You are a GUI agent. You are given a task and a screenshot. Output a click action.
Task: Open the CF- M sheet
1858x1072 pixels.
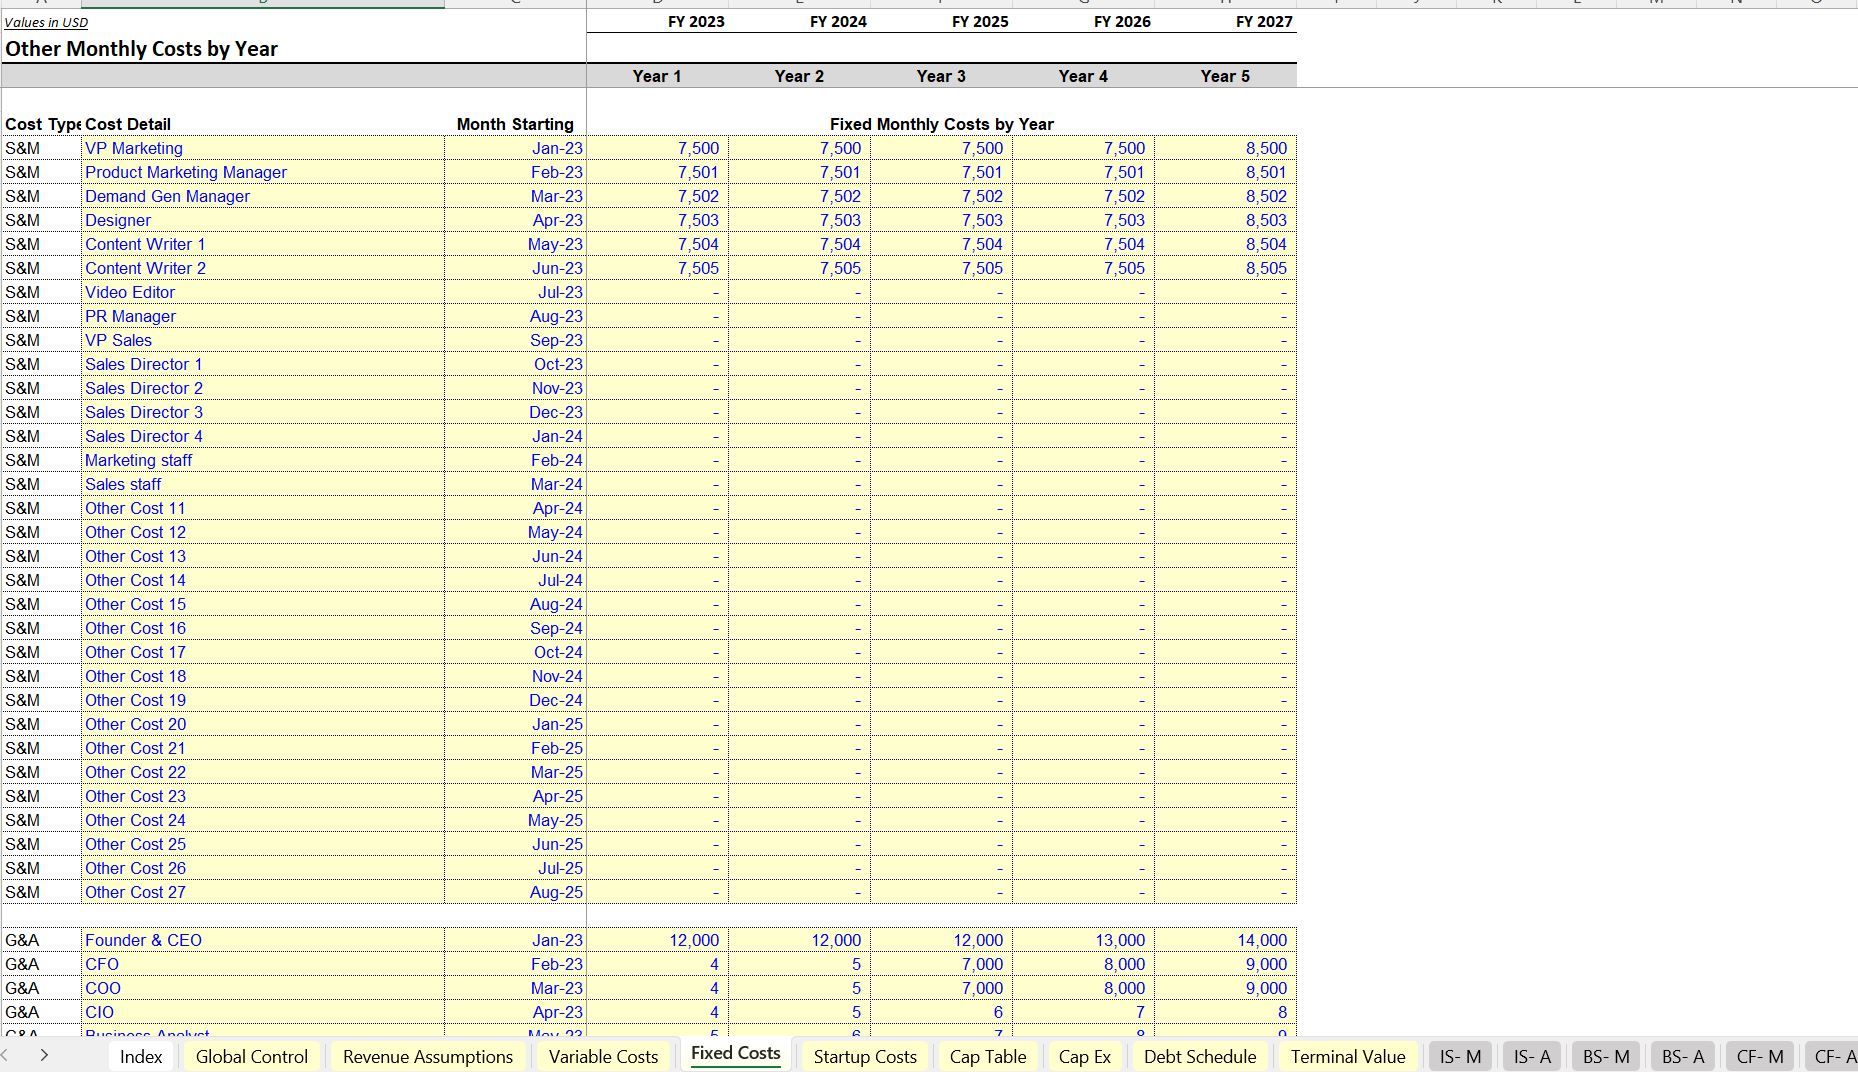click(x=1760, y=1056)
